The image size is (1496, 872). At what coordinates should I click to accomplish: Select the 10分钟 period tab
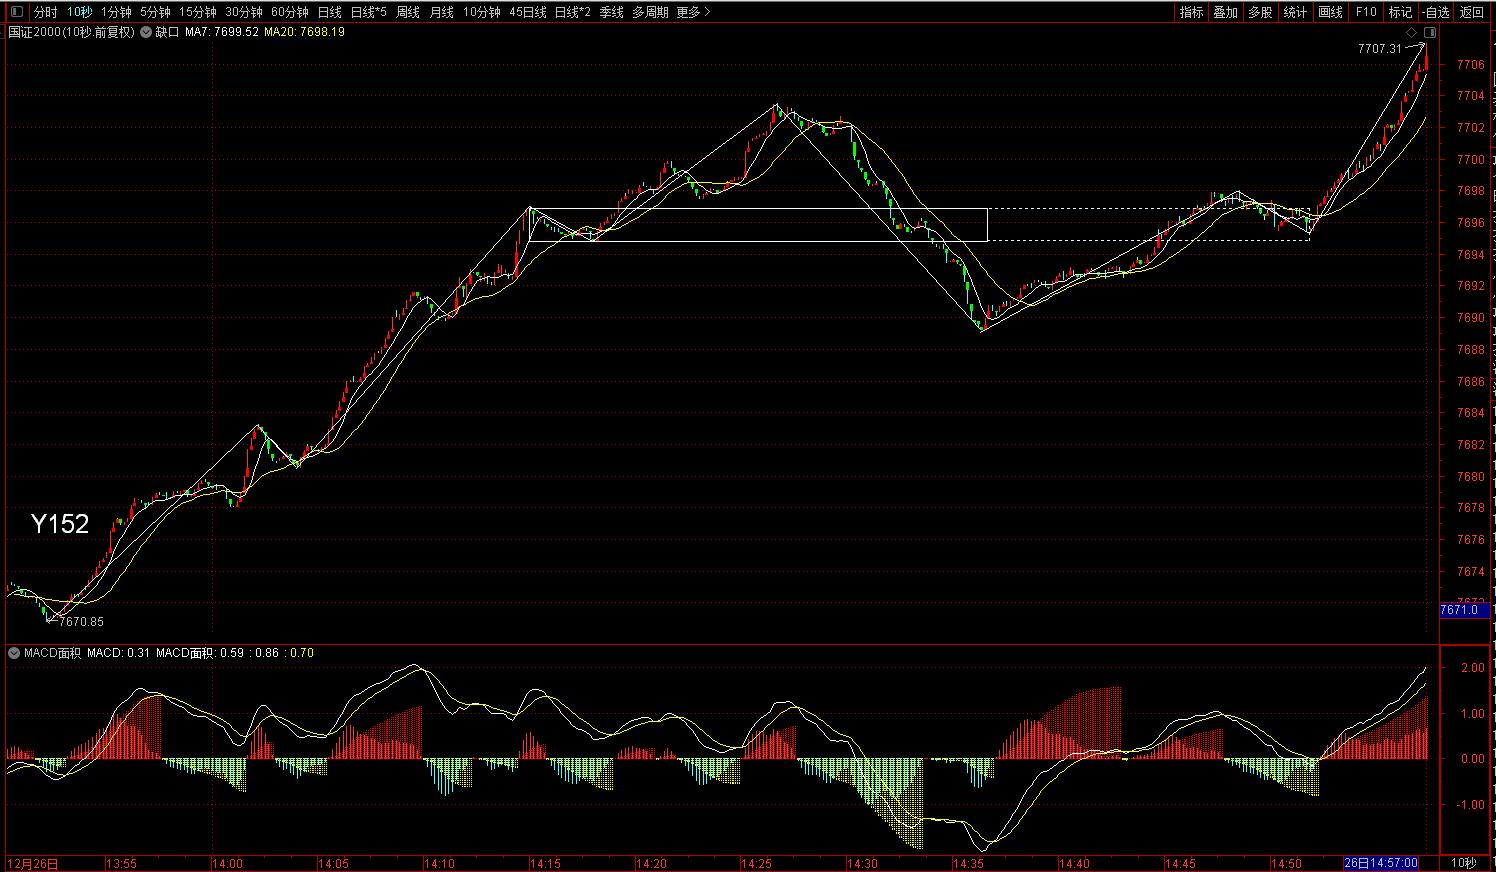(x=481, y=12)
